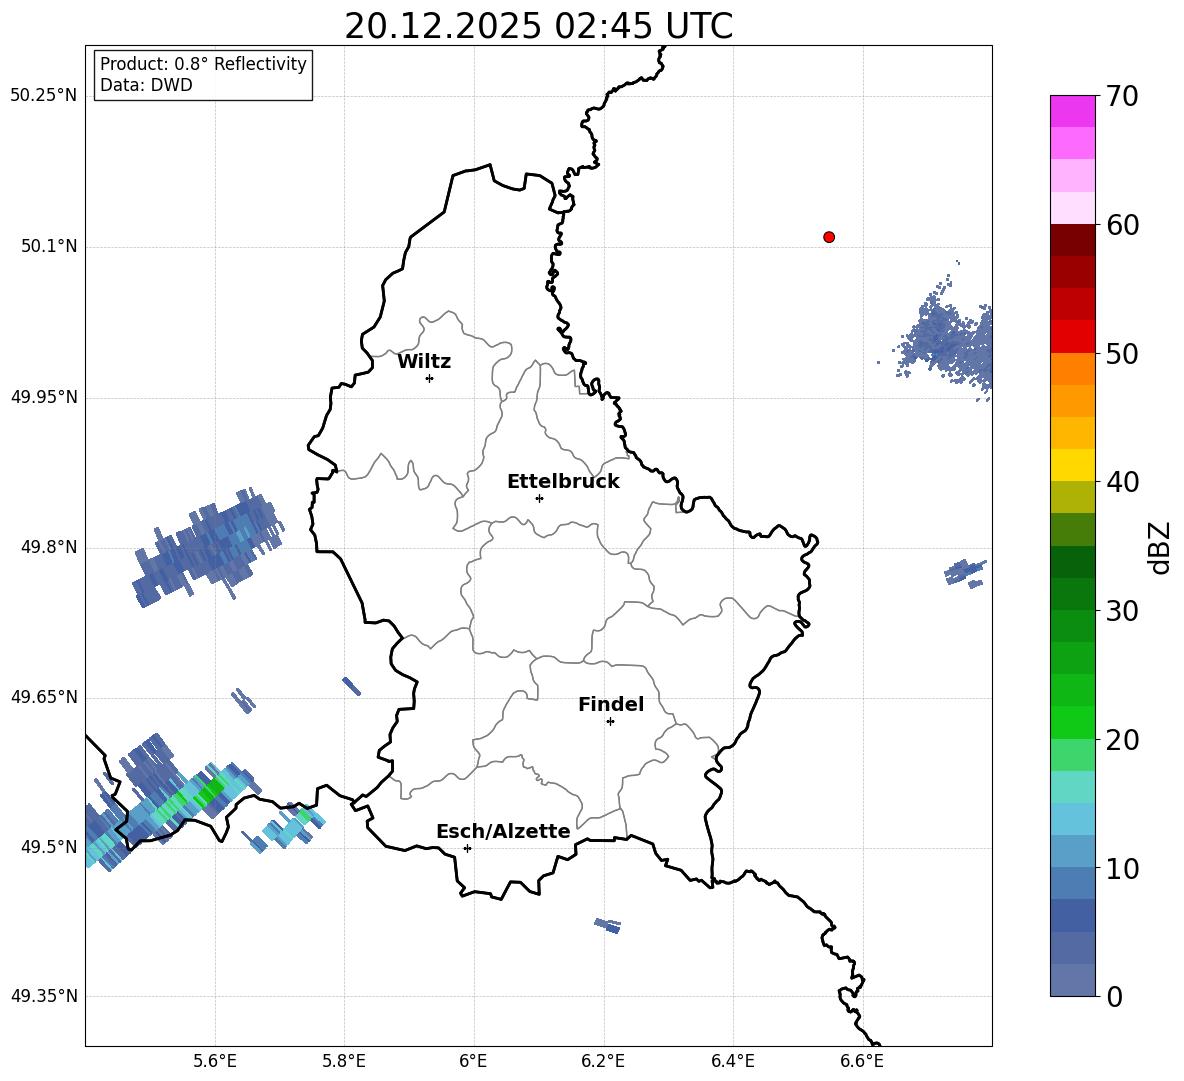Click the yellow colorbar segment at 40
Viewport: 1184px width, 1081px height.
click(1073, 465)
